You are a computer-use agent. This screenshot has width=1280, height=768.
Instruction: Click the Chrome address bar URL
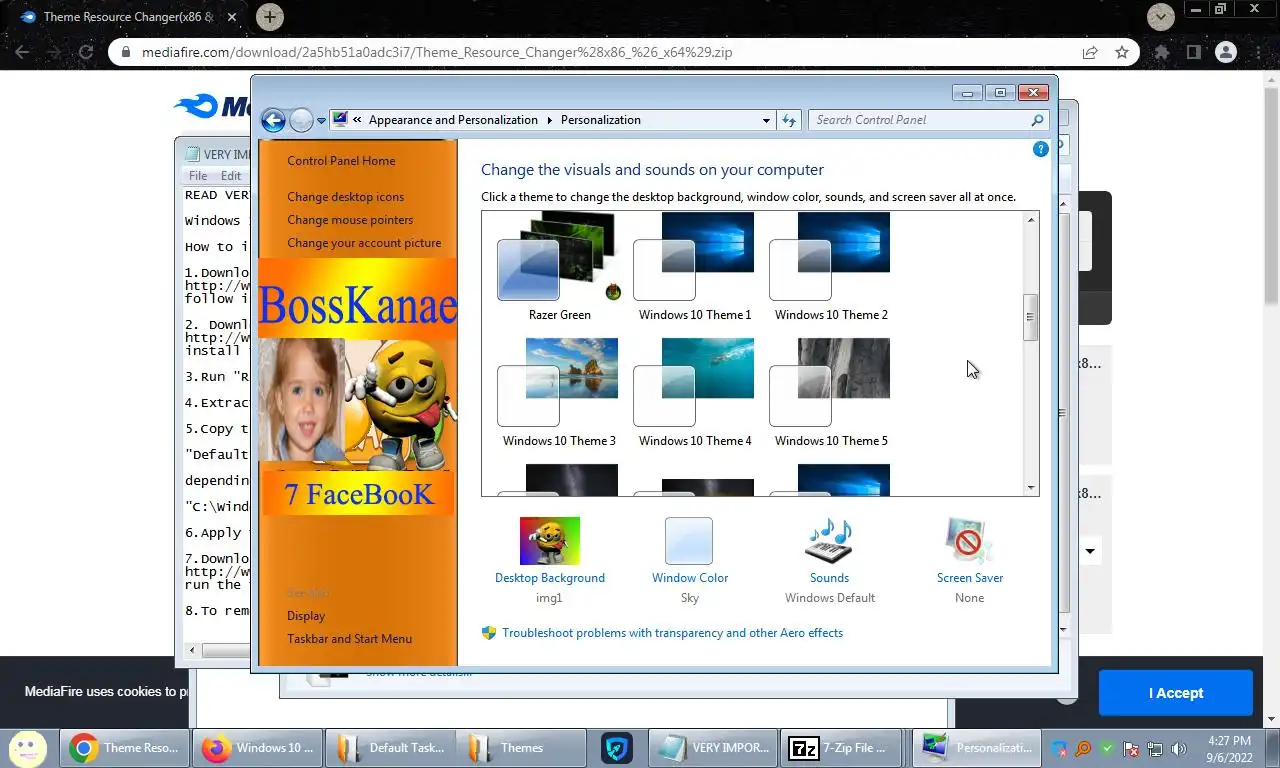(437, 52)
